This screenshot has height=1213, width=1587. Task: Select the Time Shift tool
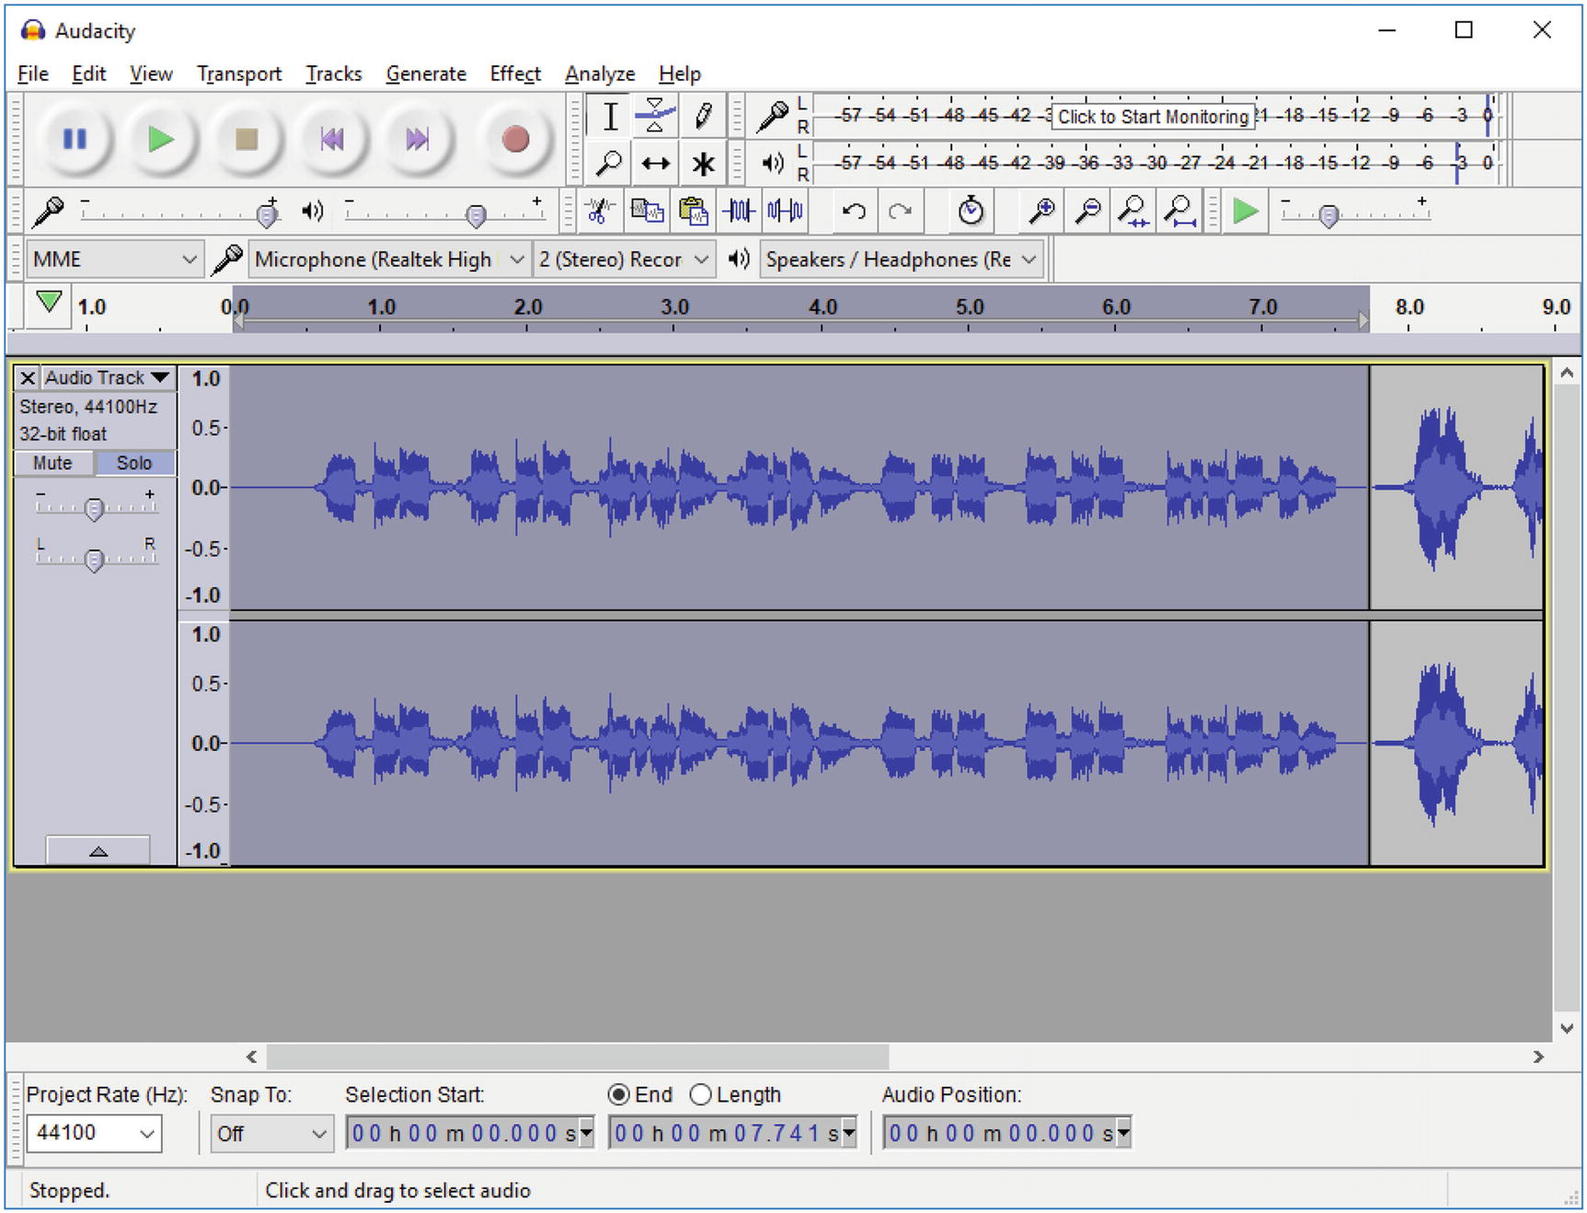(655, 162)
